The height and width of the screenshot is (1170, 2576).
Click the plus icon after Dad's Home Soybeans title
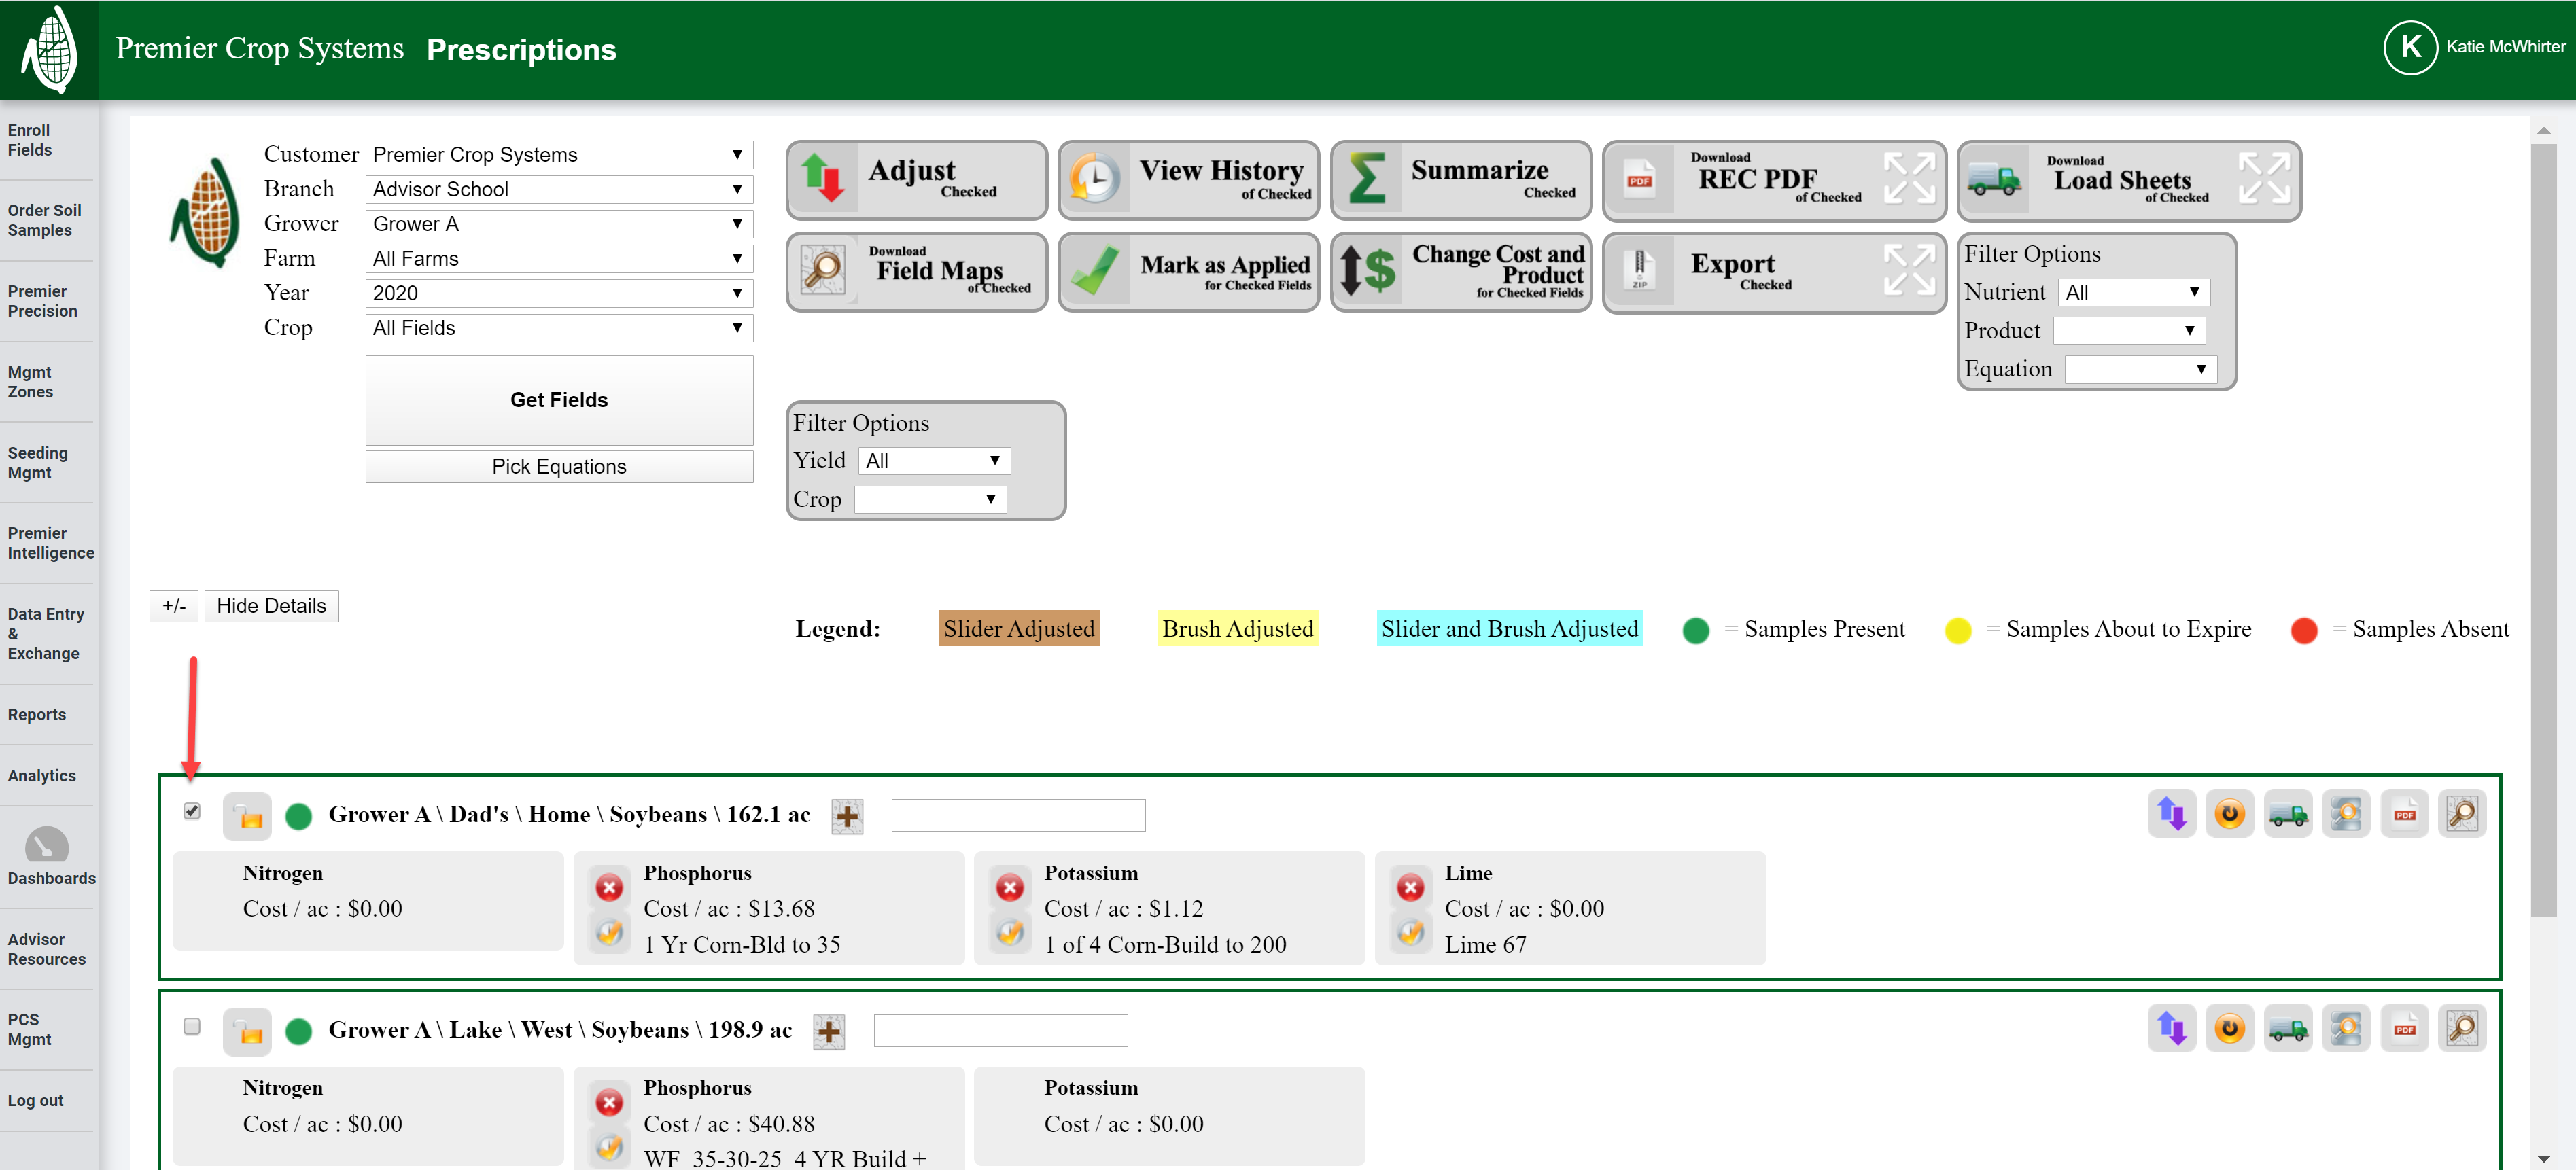[x=847, y=816]
